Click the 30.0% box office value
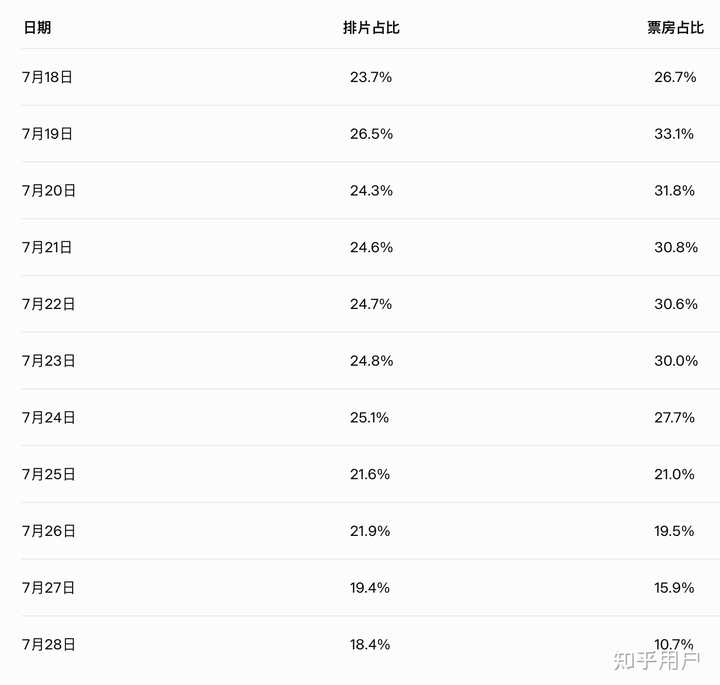Screen dimensions: 720x685 tap(675, 361)
